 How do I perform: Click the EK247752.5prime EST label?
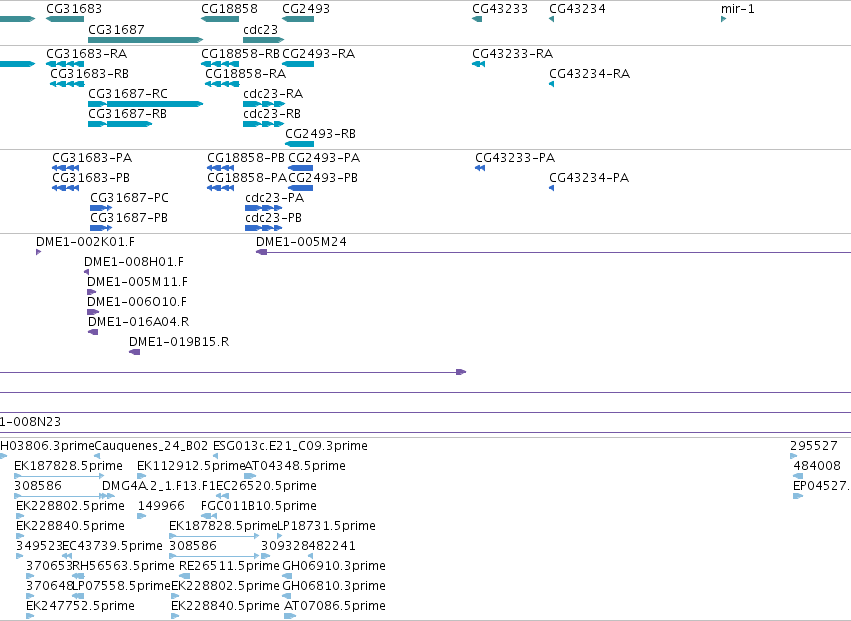[80, 606]
